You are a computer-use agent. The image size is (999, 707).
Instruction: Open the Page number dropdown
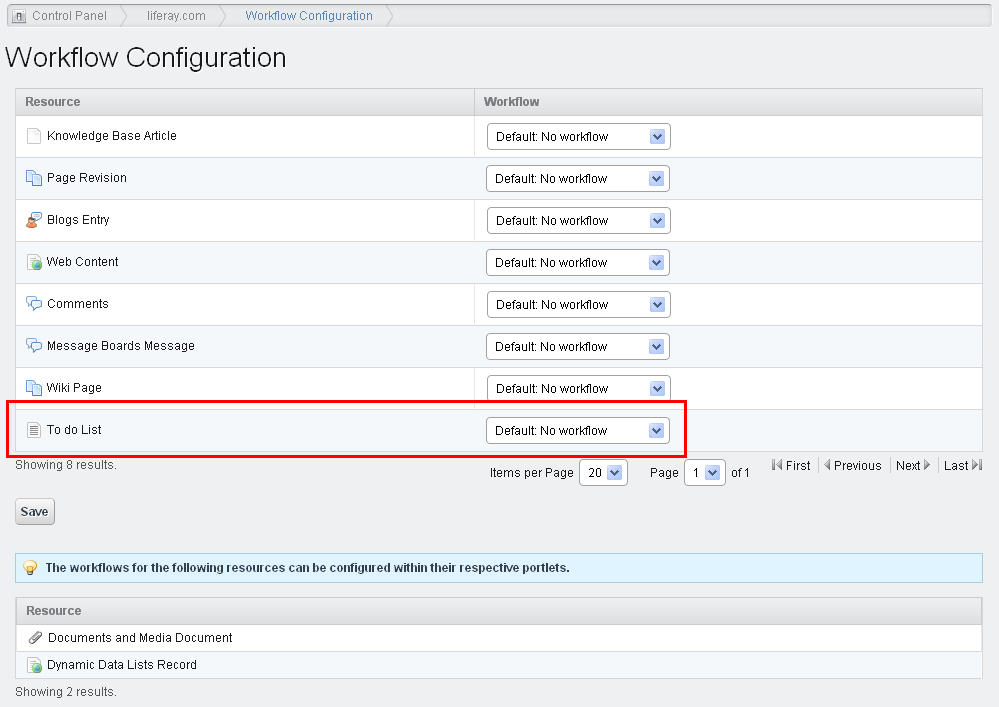705,473
